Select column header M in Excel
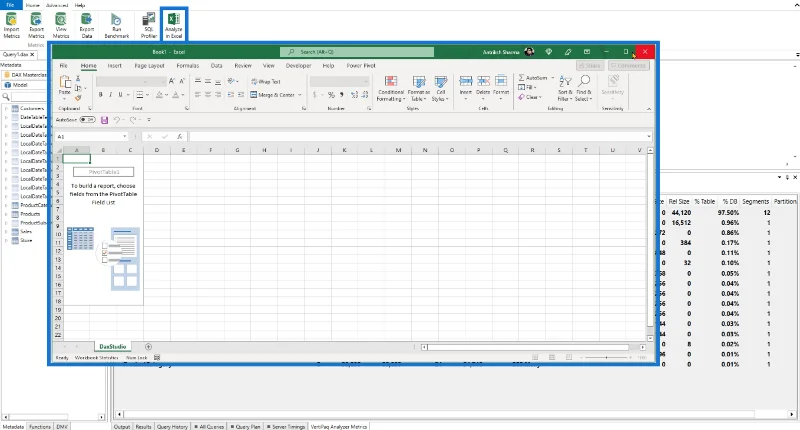This screenshot has width=800, height=430. [x=398, y=150]
